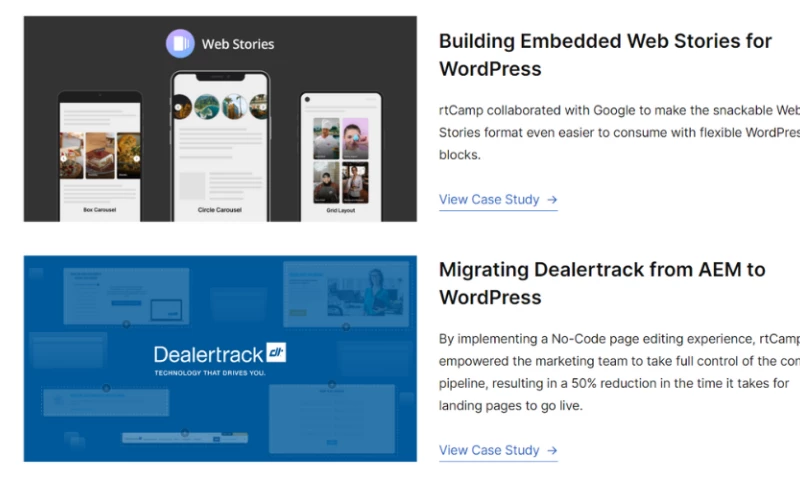Open View Case Study for Embedded Web Stories
The image size is (800, 480).
pyautogui.click(x=489, y=200)
